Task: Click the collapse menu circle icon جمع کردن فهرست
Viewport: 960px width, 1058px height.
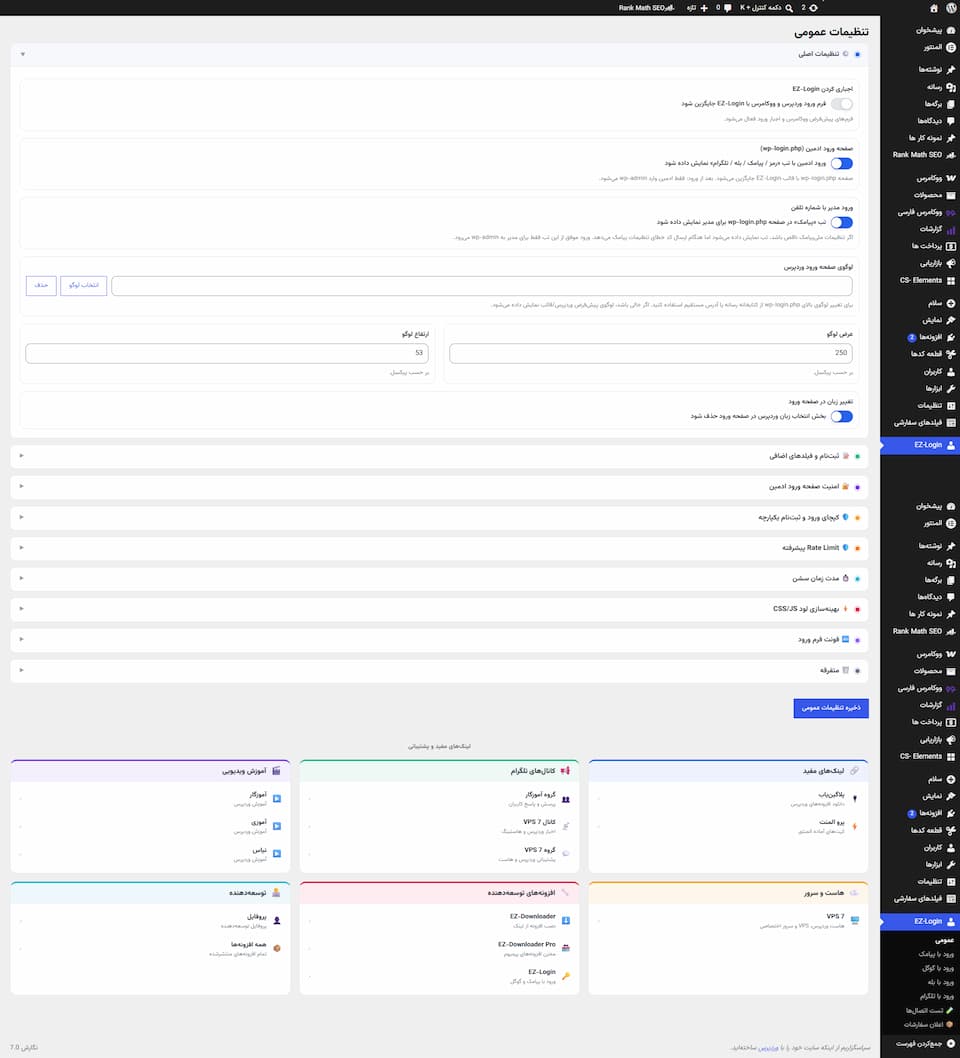Action: (x=951, y=1043)
